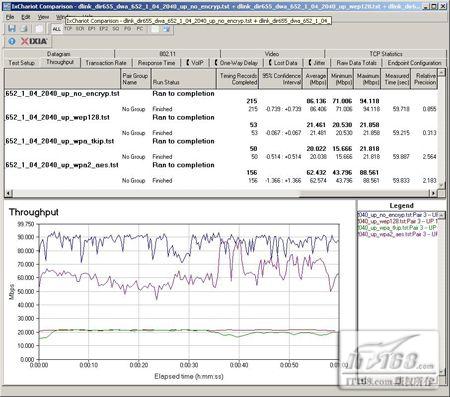The height and width of the screenshot is (397, 450).
Task: Select the up_no_encryp.tst Pair 3 legend entry
Action: [x=397, y=215]
